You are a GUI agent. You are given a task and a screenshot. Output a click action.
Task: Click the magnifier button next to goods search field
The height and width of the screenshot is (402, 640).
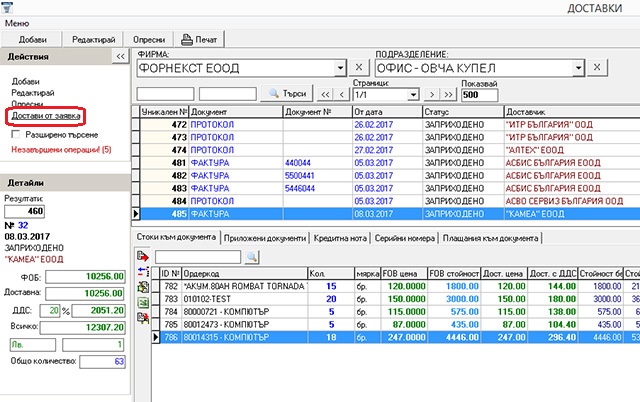tap(252, 257)
